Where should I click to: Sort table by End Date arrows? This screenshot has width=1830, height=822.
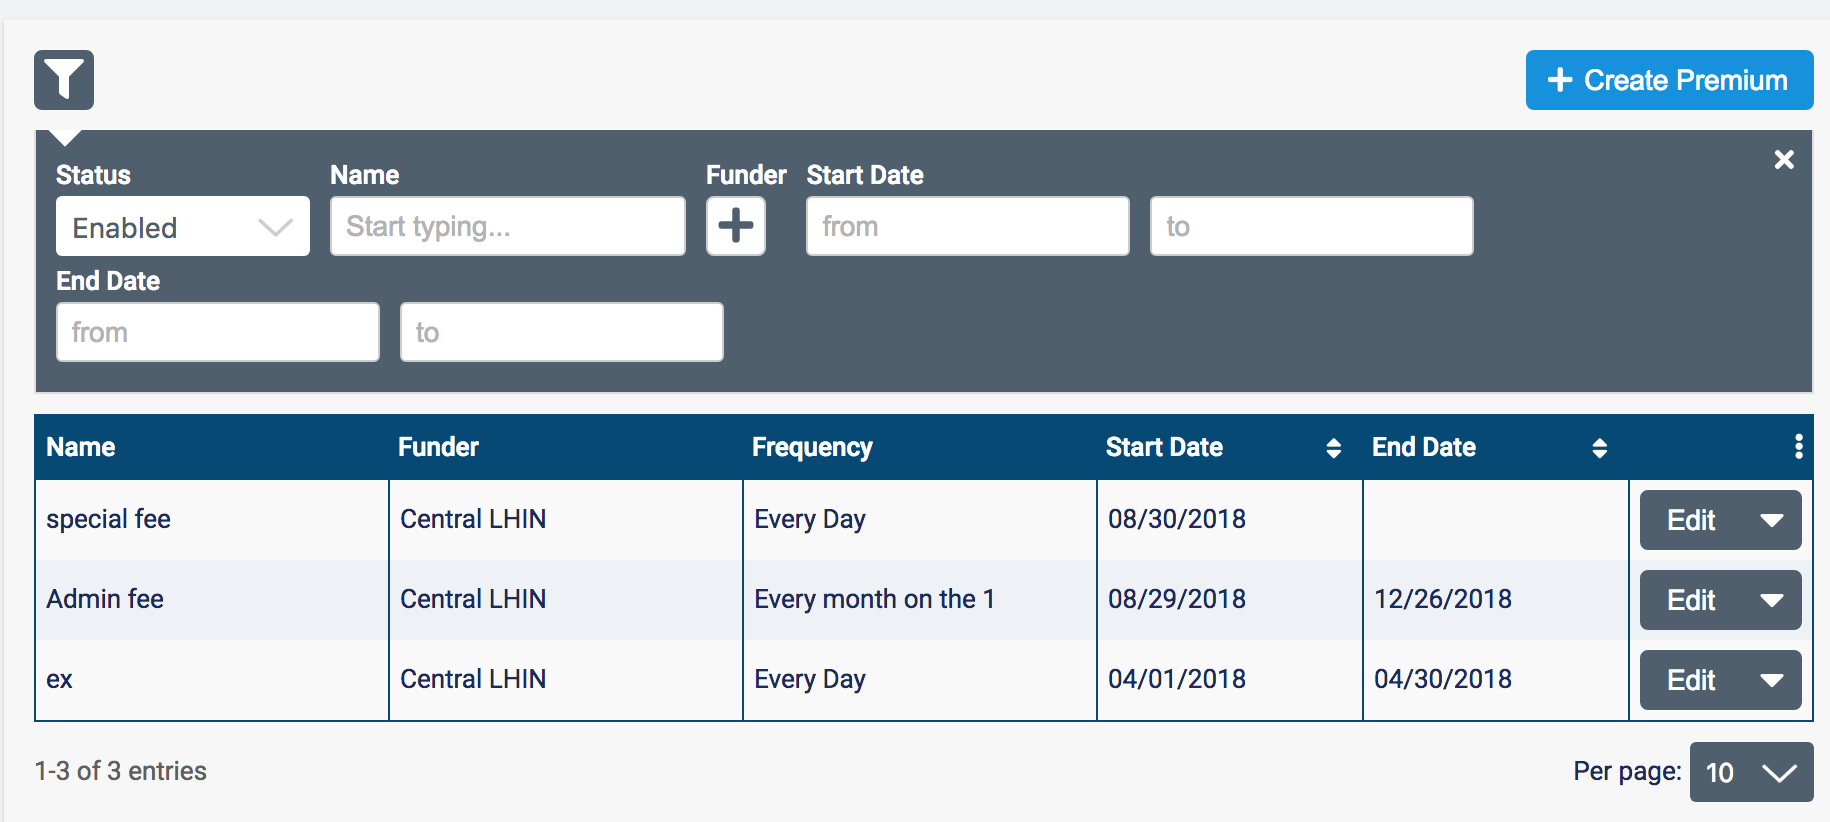(1599, 448)
